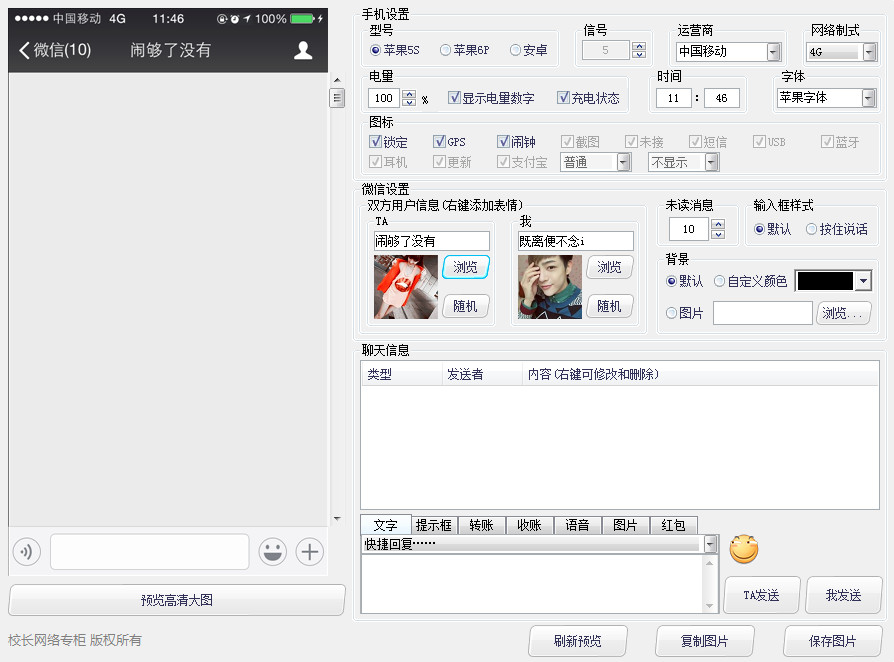This screenshot has height=662, width=894.
Task: Open the contact profile icon in chat header
Action: click(303, 50)
